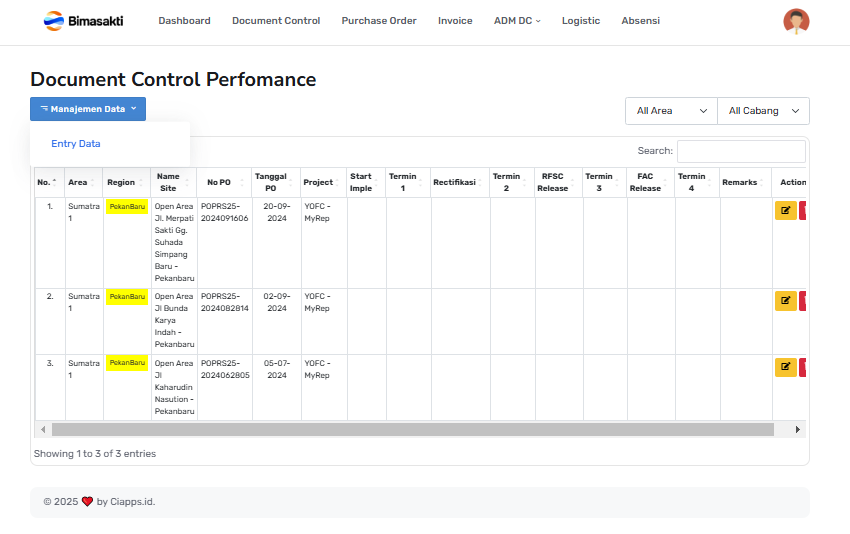
Task: Expand the ADM DC menu
Action: [516, 21]
